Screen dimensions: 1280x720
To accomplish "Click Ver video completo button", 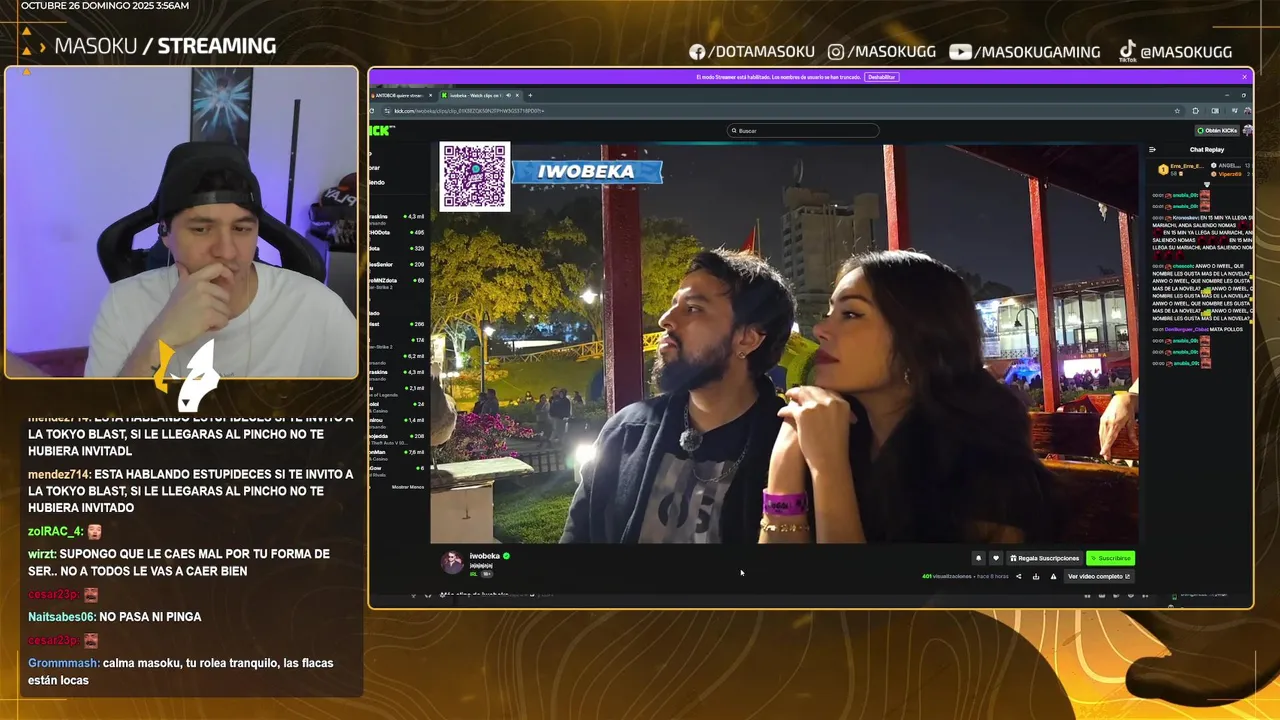I will pos(1099,576).
